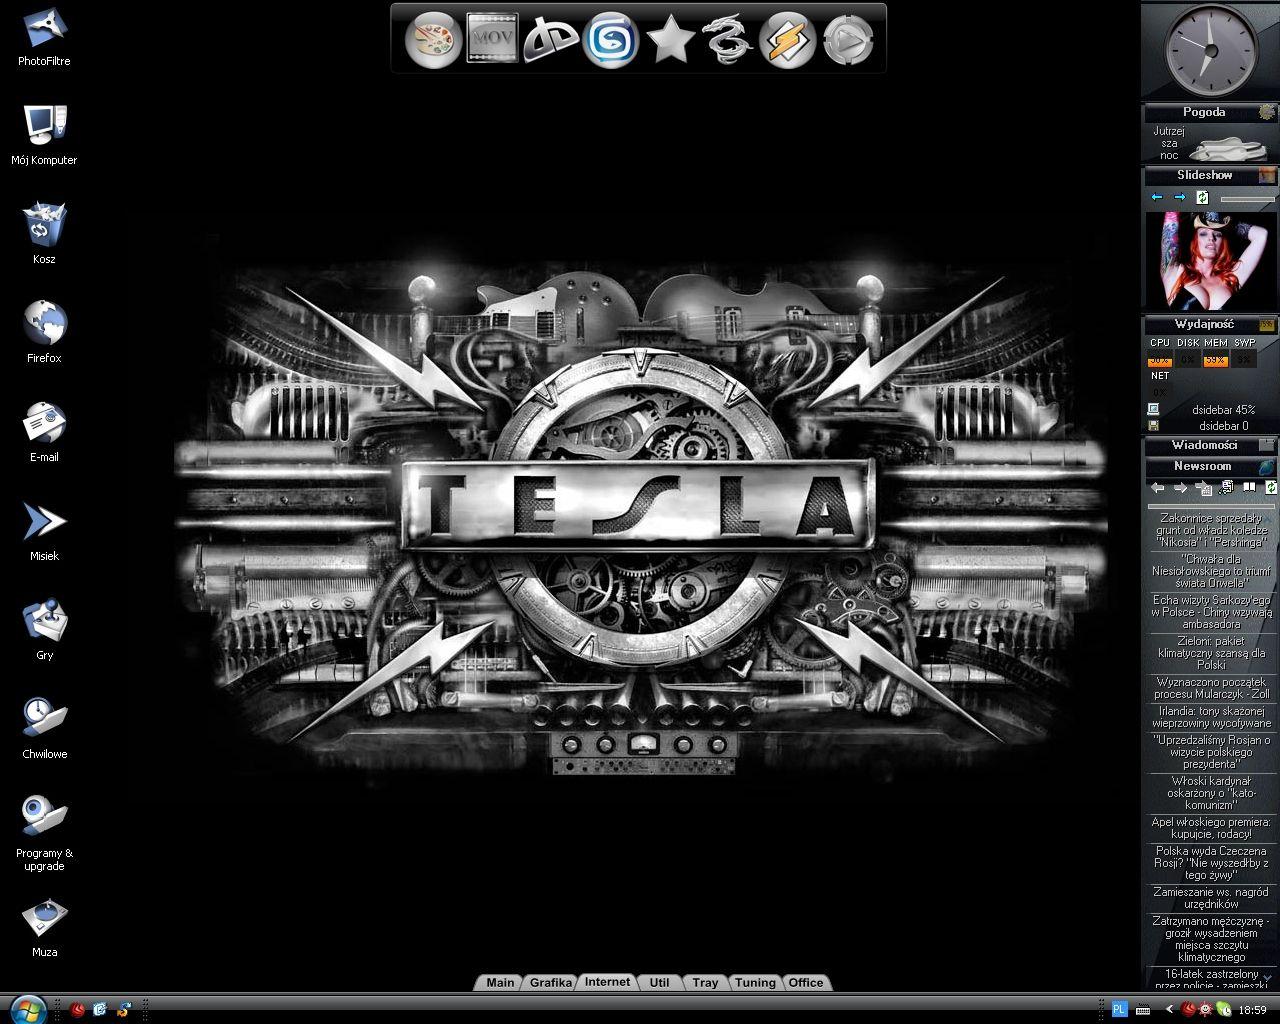Viewport: 1280px width, 1024px height.
Task: Refresh the Newsroom feed
Action: 1271,488
